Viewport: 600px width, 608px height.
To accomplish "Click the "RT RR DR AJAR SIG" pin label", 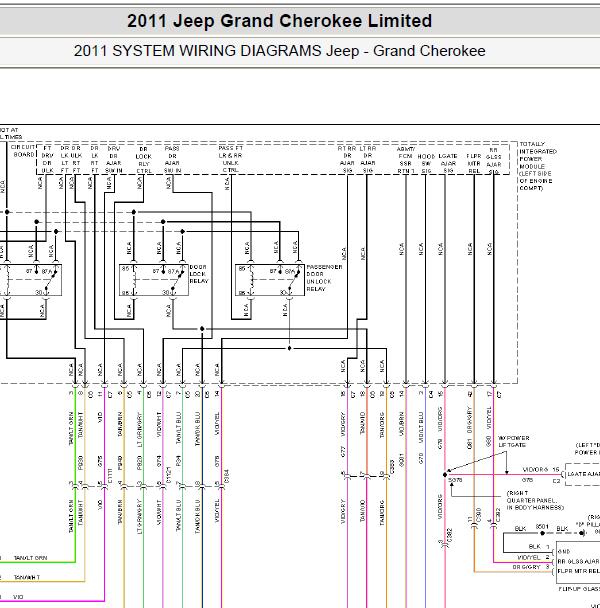I will (x=347, y=159).
